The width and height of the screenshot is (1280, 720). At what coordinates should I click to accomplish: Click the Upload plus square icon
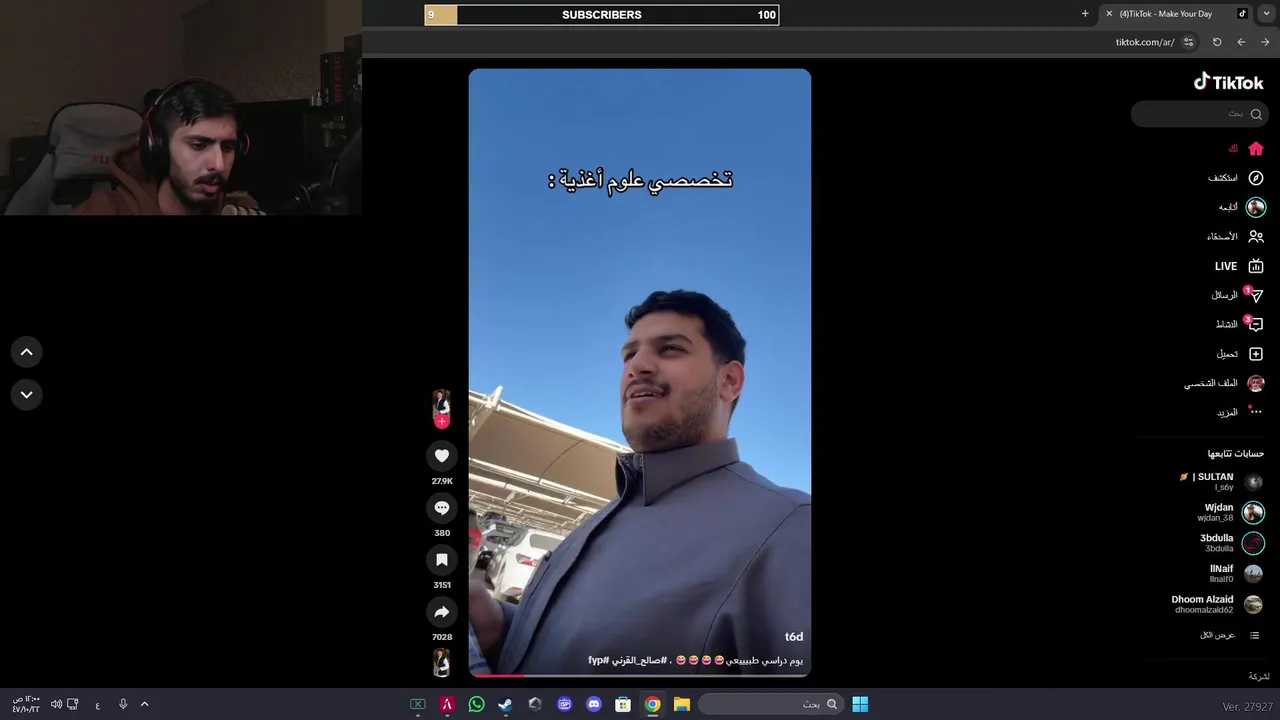tap(1256, 354)
